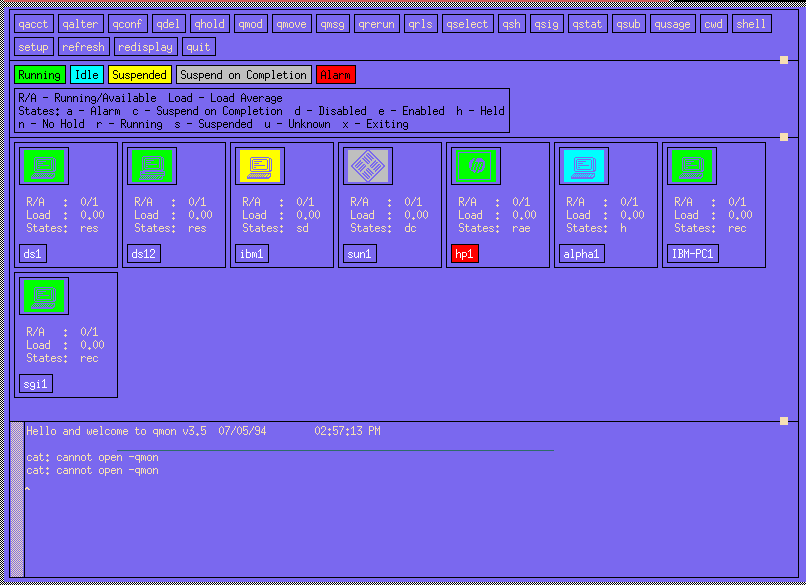Select the gray sun1 queue icon
The height and width of the screenshot is (585, 806).
368,166
